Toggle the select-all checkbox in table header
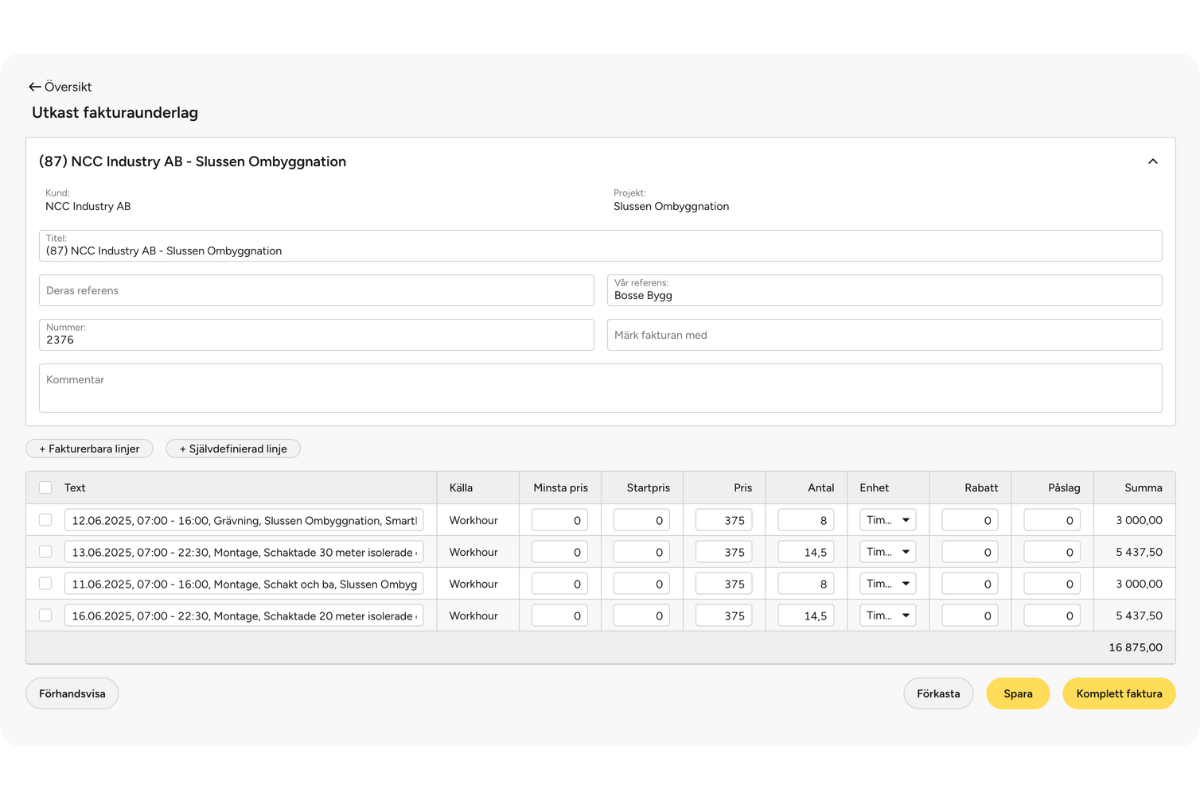The width and height of the screenshot is (1200, 800). point(45,488)
